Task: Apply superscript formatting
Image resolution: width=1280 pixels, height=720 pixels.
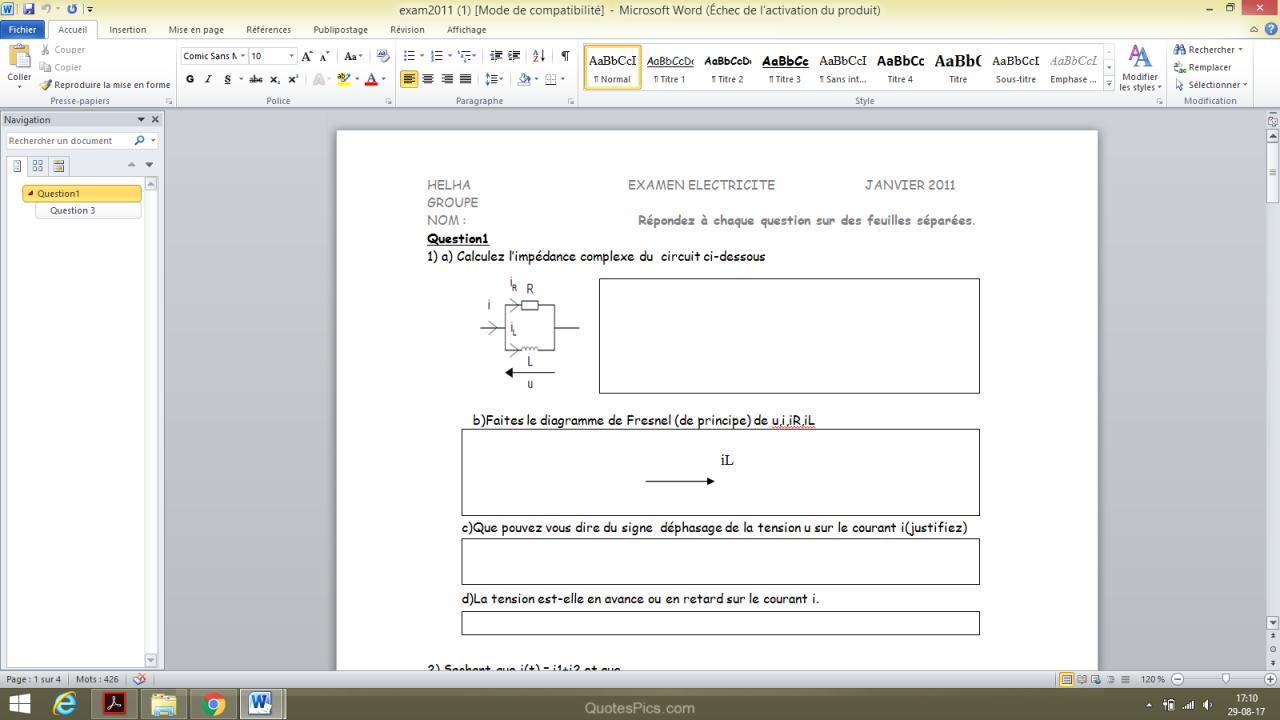Action: pyautogui.click(x=293, y=79)
